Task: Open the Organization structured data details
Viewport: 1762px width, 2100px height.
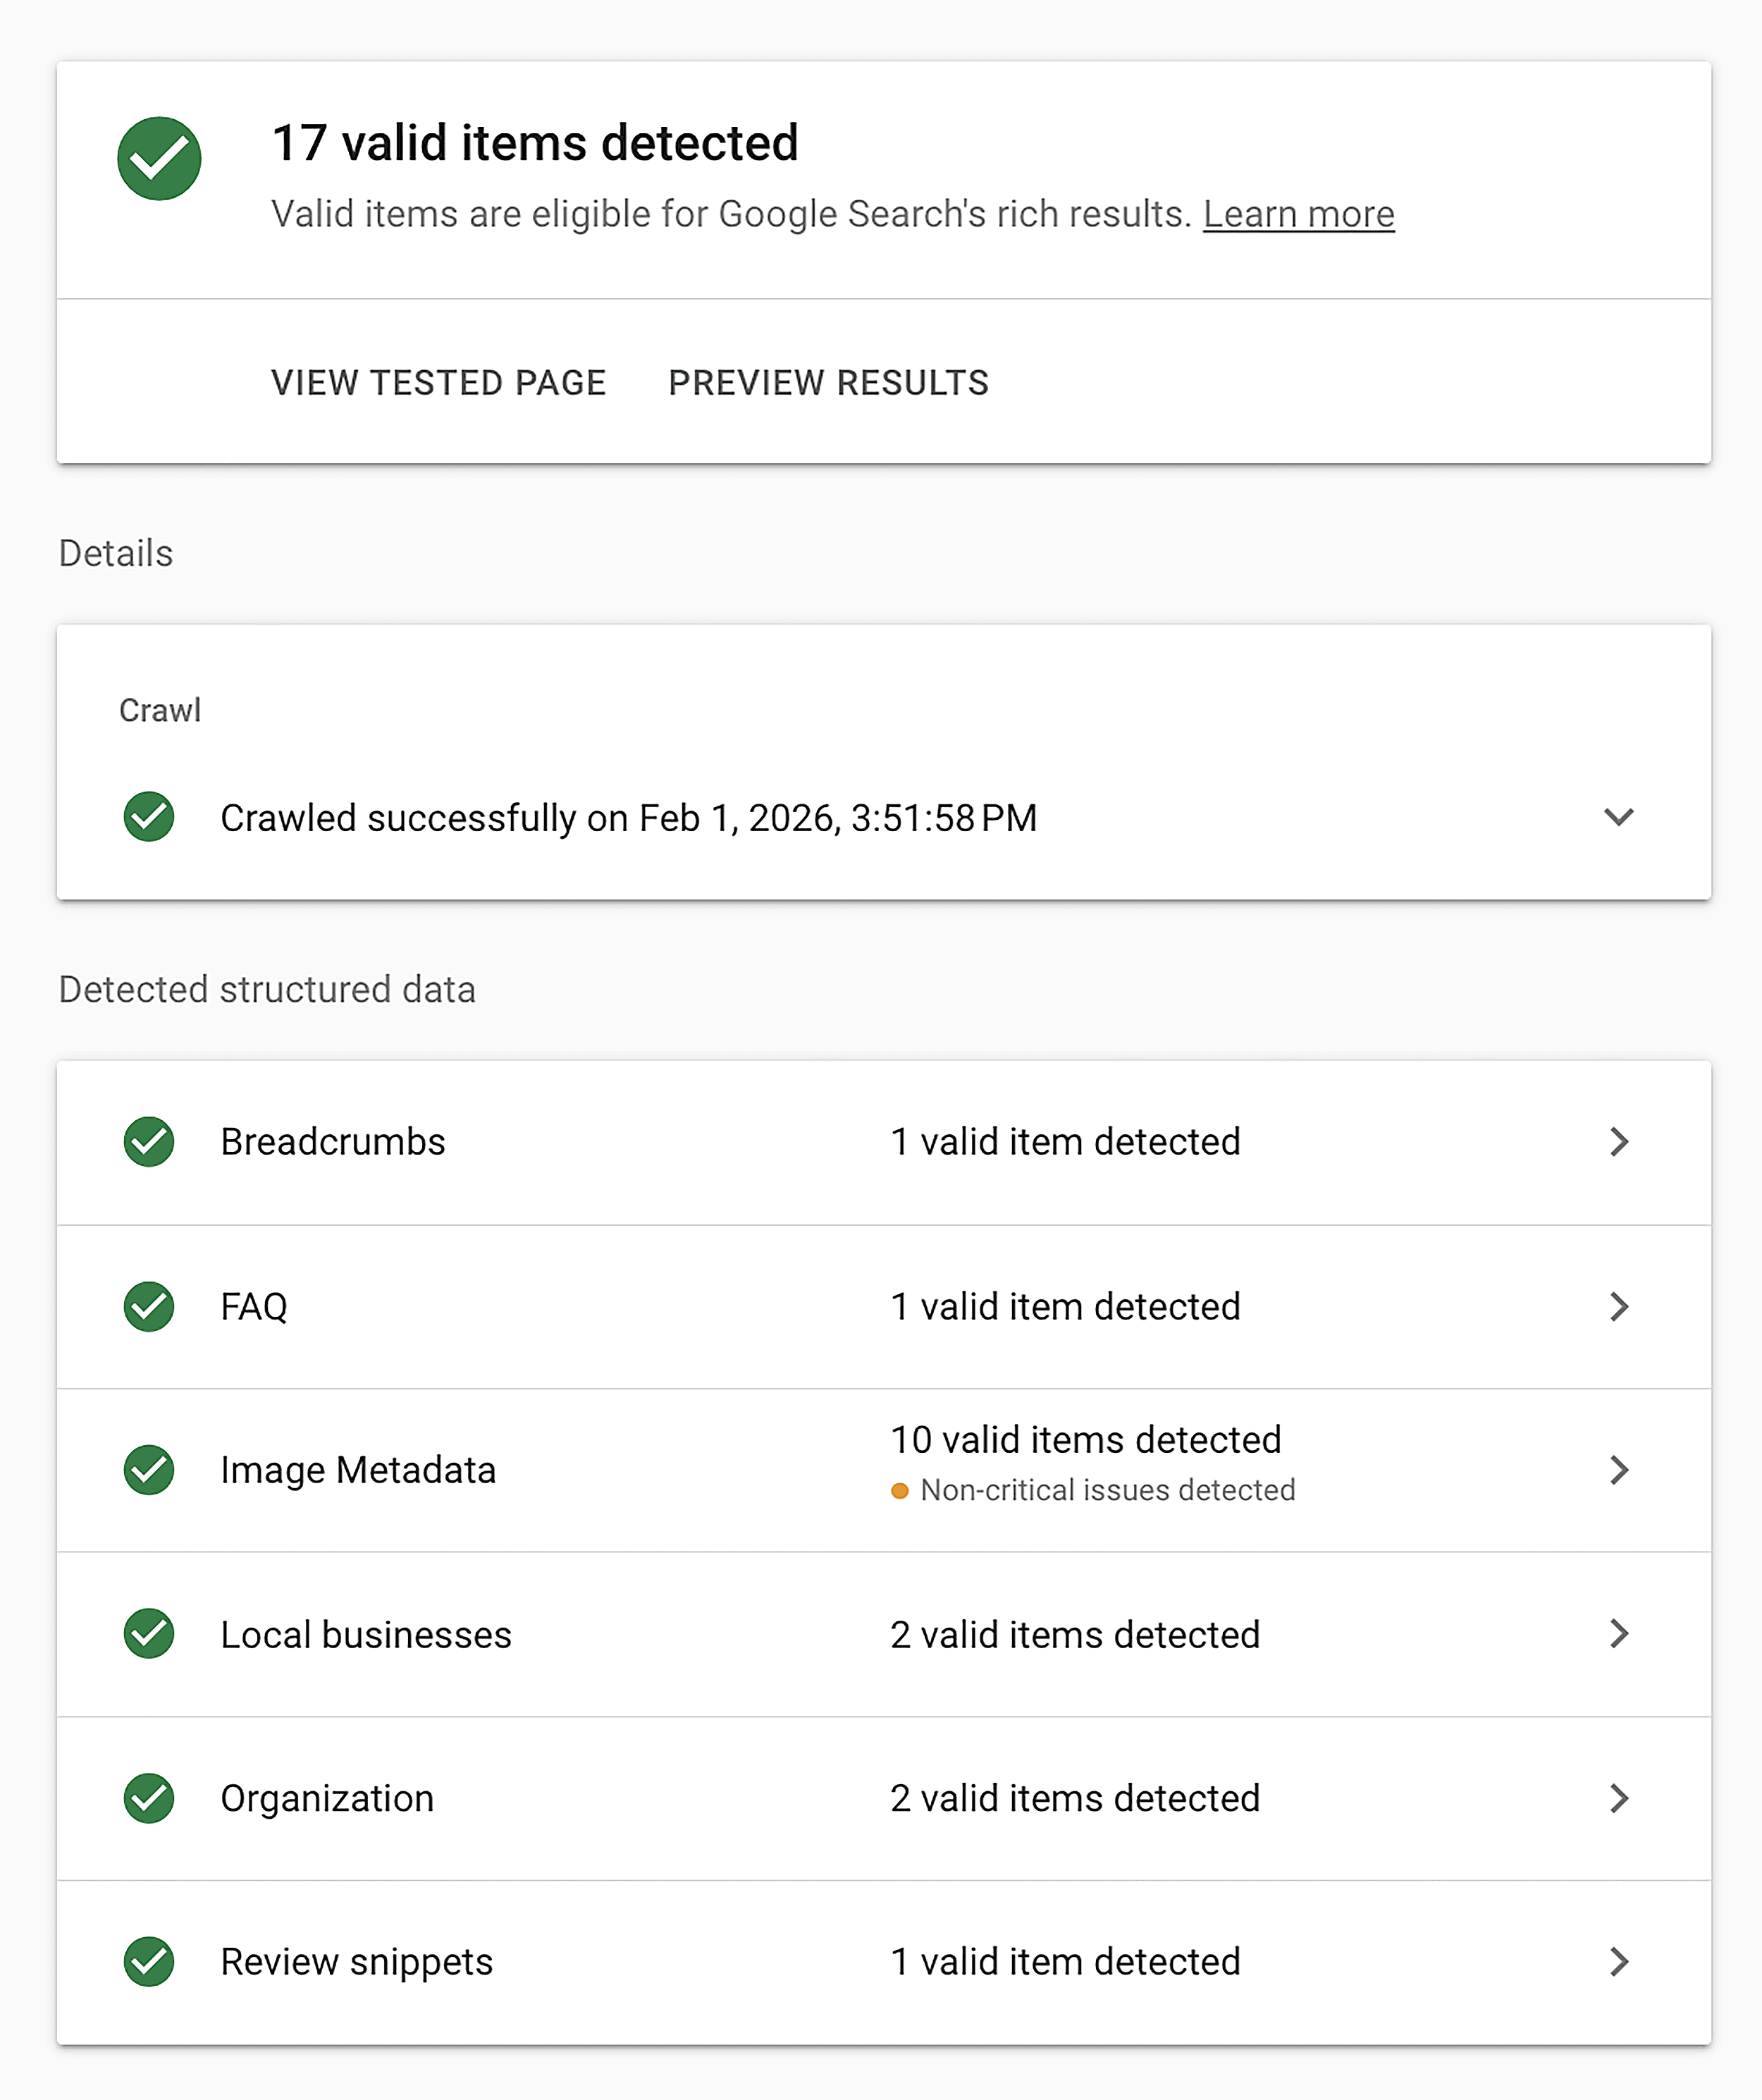Action: click(1620, 1798)
